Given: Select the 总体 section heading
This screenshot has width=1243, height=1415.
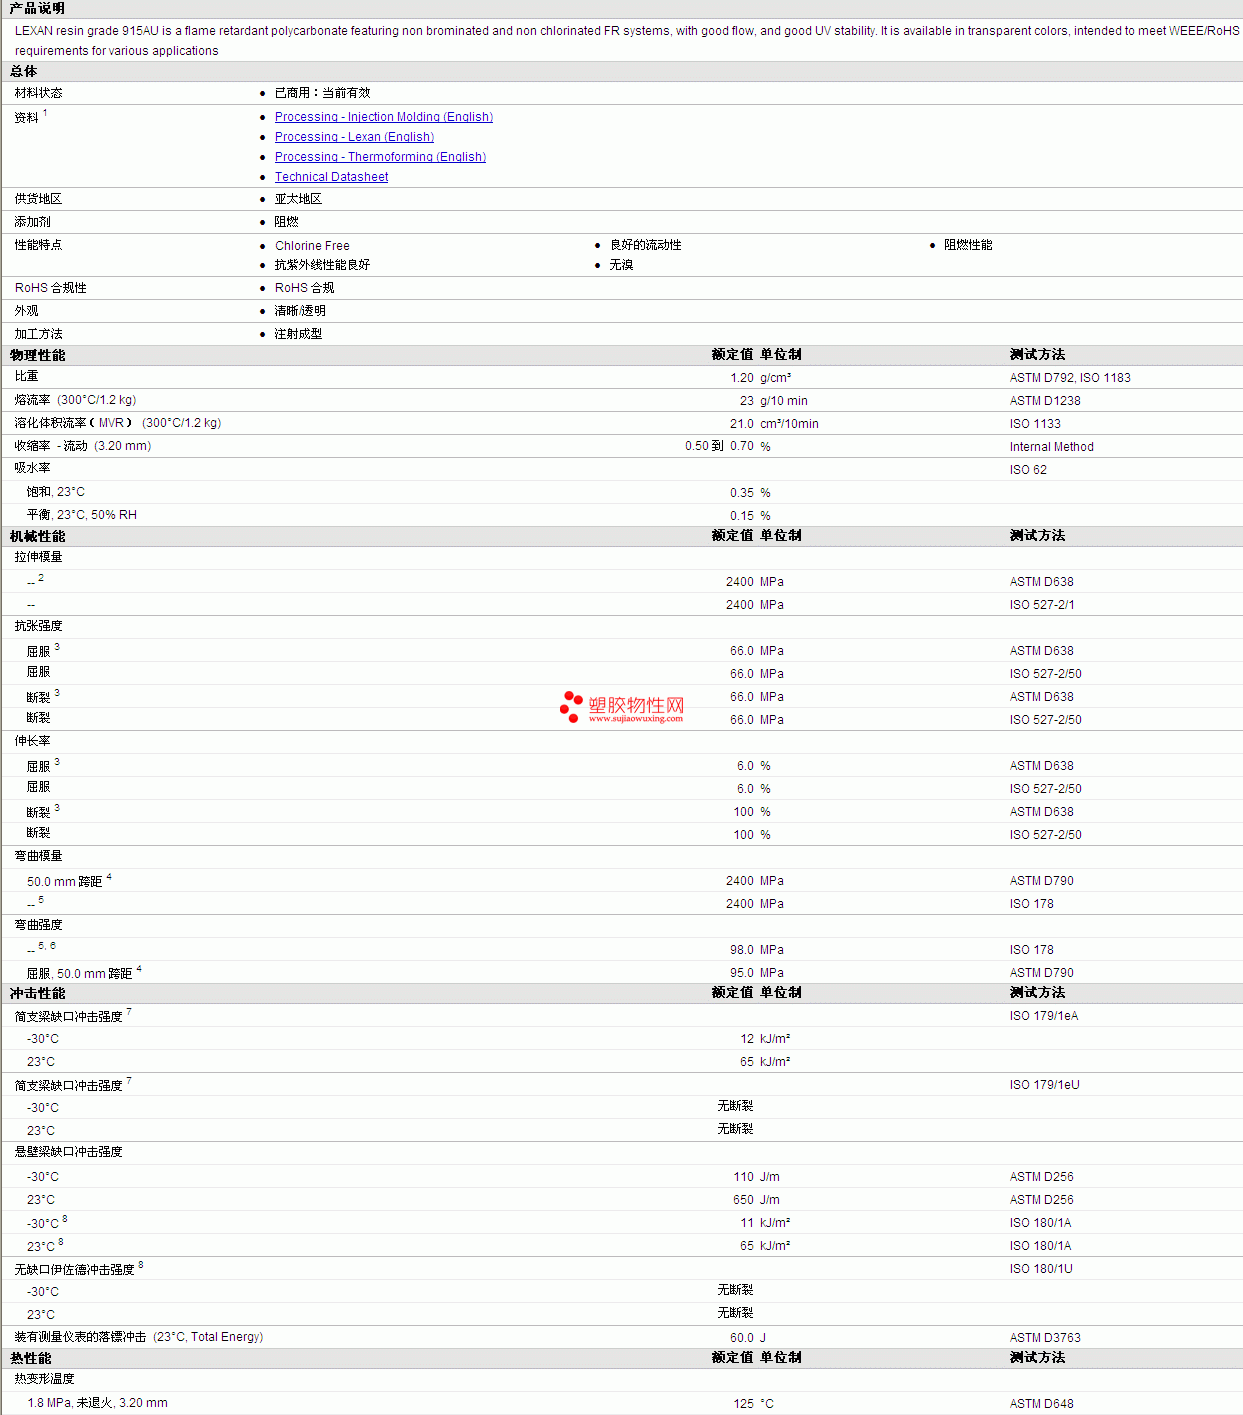Looking at the screenshot, I should click(24, 71).
